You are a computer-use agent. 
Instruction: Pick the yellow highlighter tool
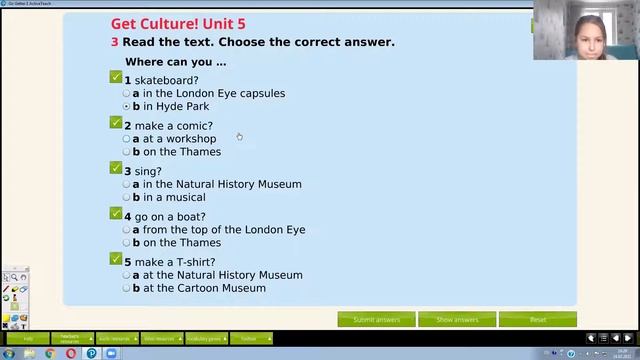click(x=15, y=289)
